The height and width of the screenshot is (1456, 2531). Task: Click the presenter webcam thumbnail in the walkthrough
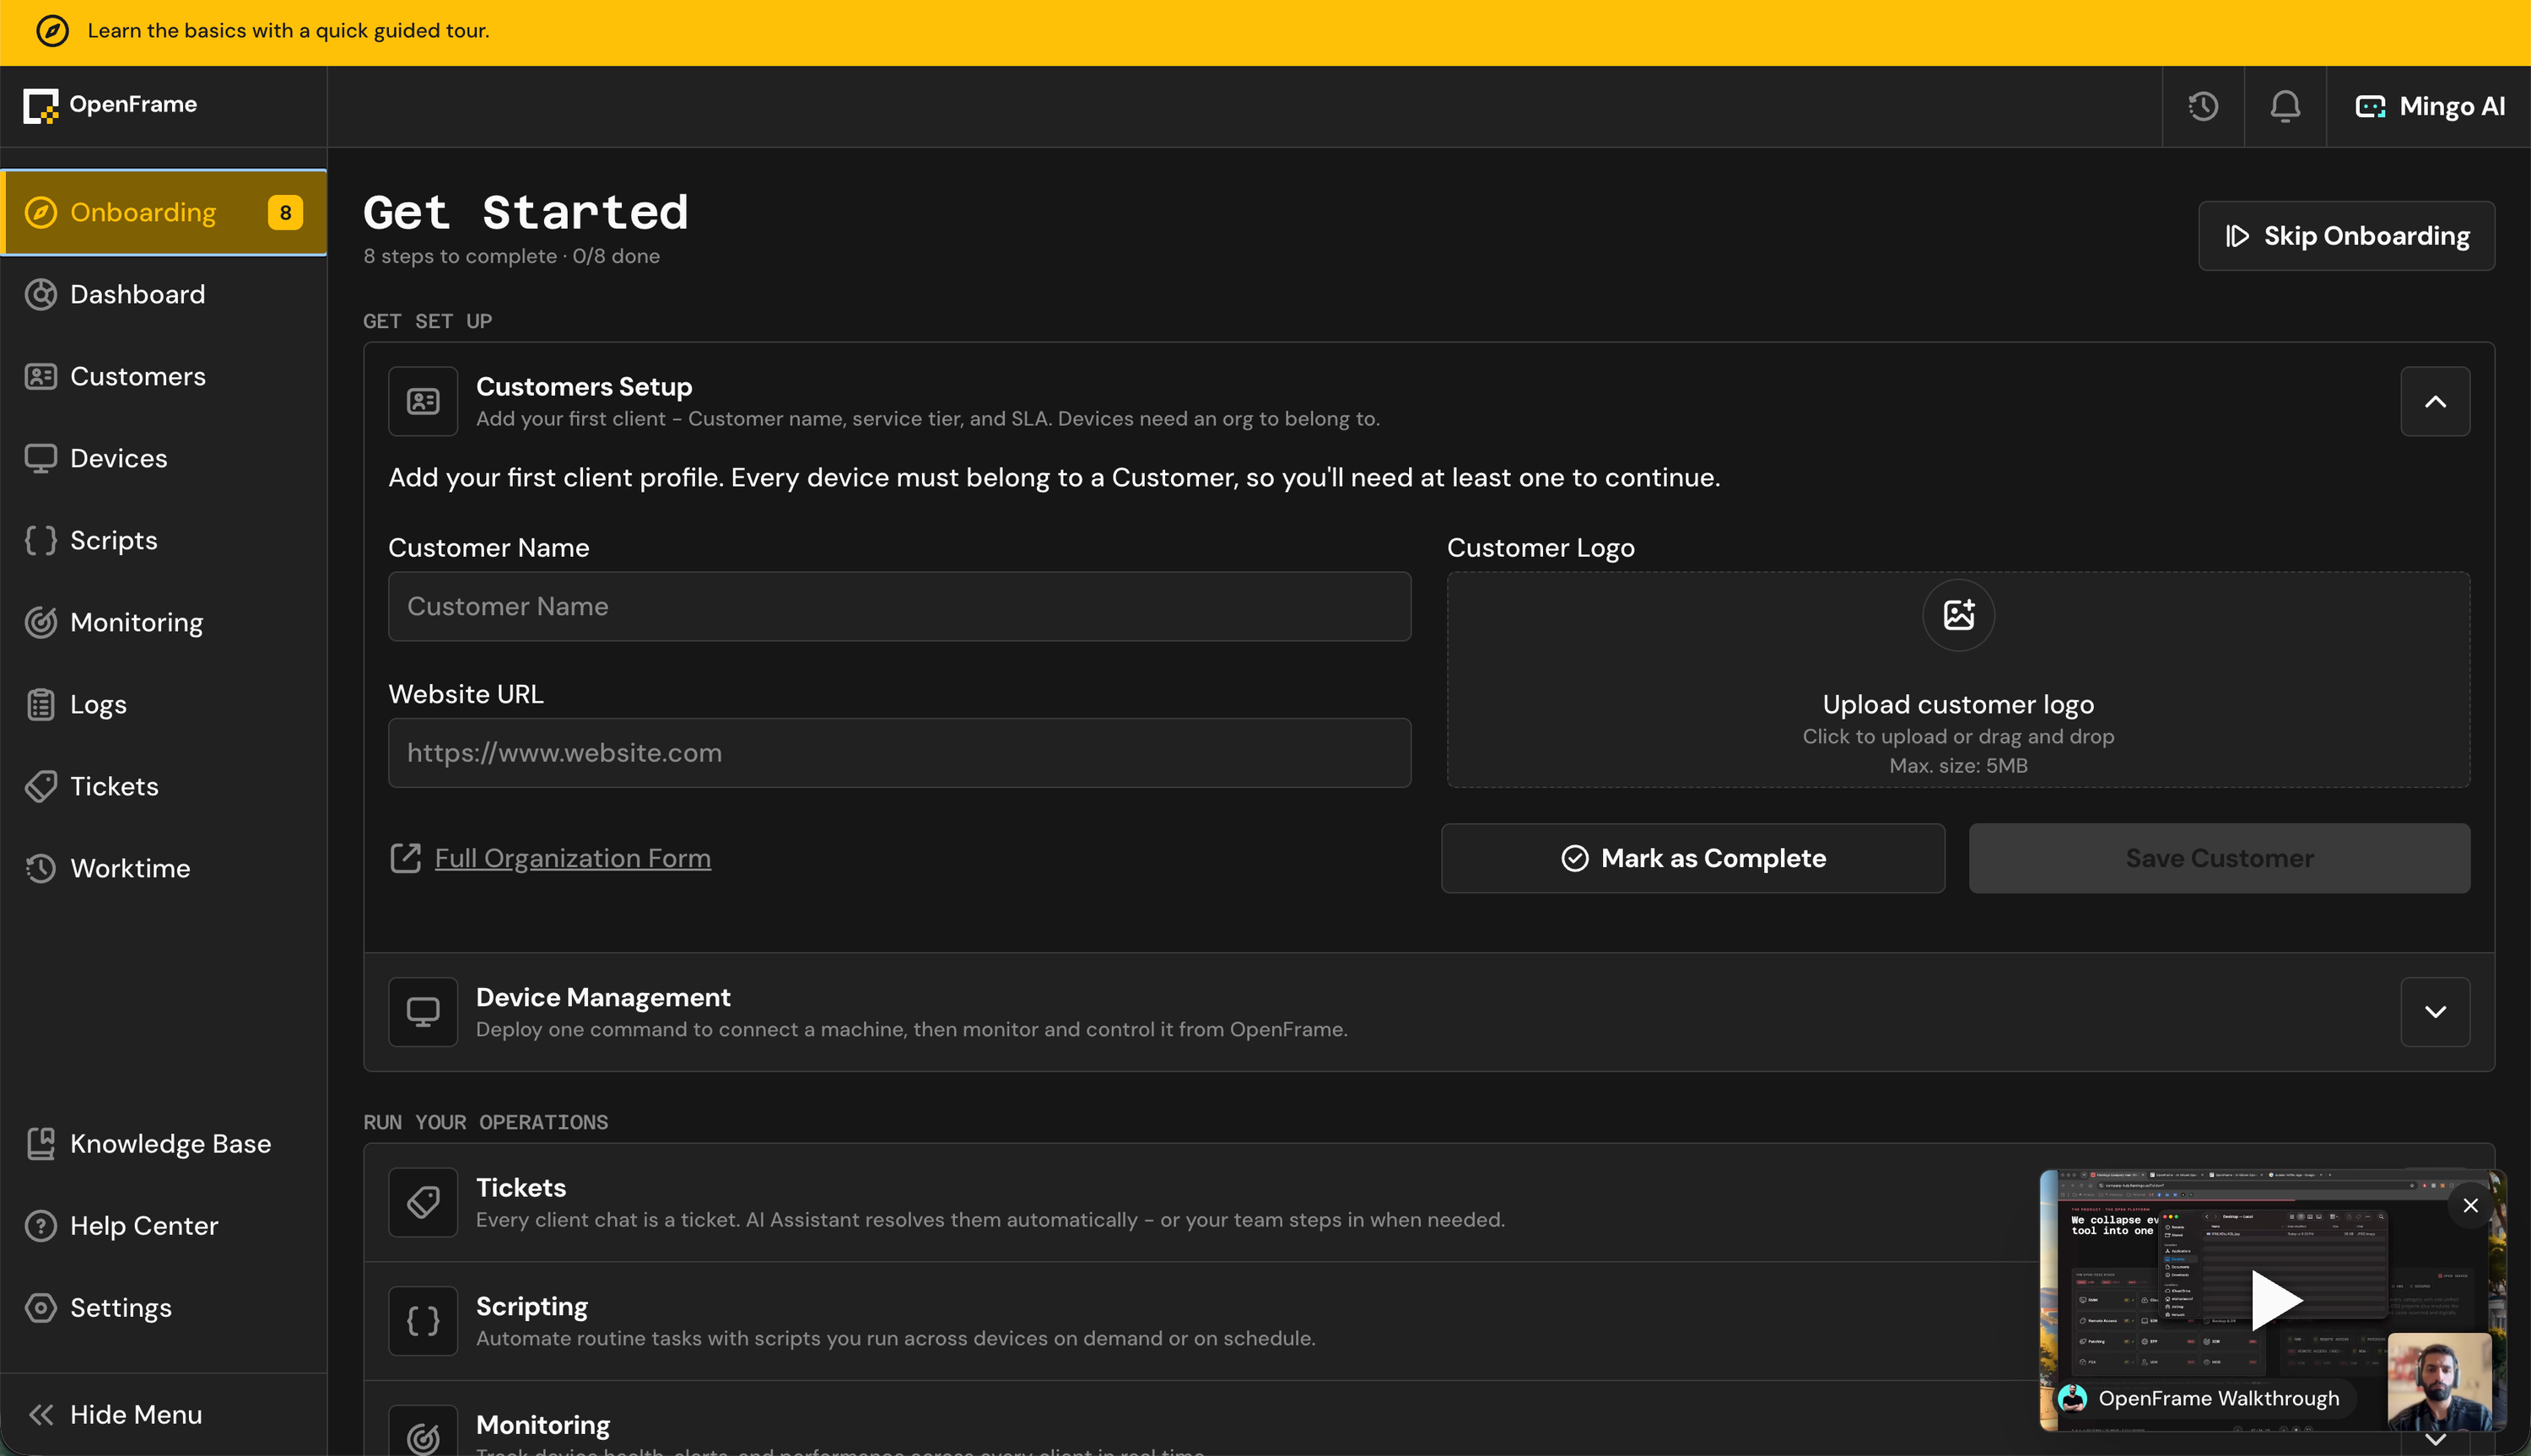click(2439, 1381)
